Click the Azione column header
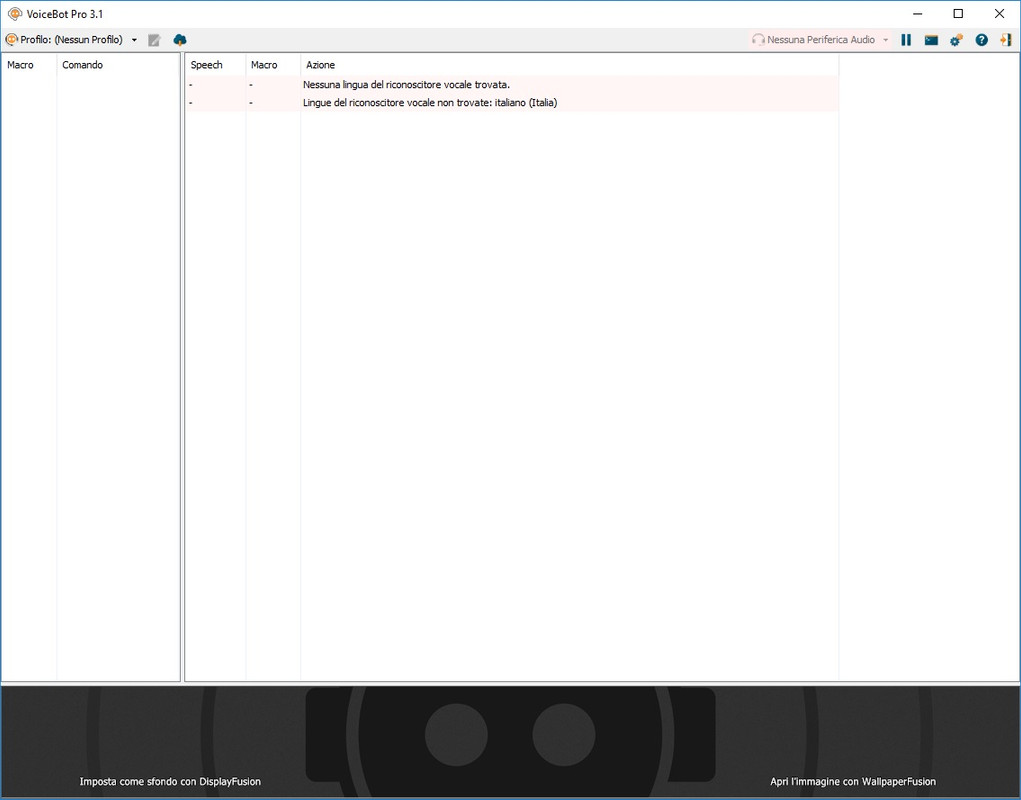This screenshot has height=800, width=1021. [x=570, y=65]
